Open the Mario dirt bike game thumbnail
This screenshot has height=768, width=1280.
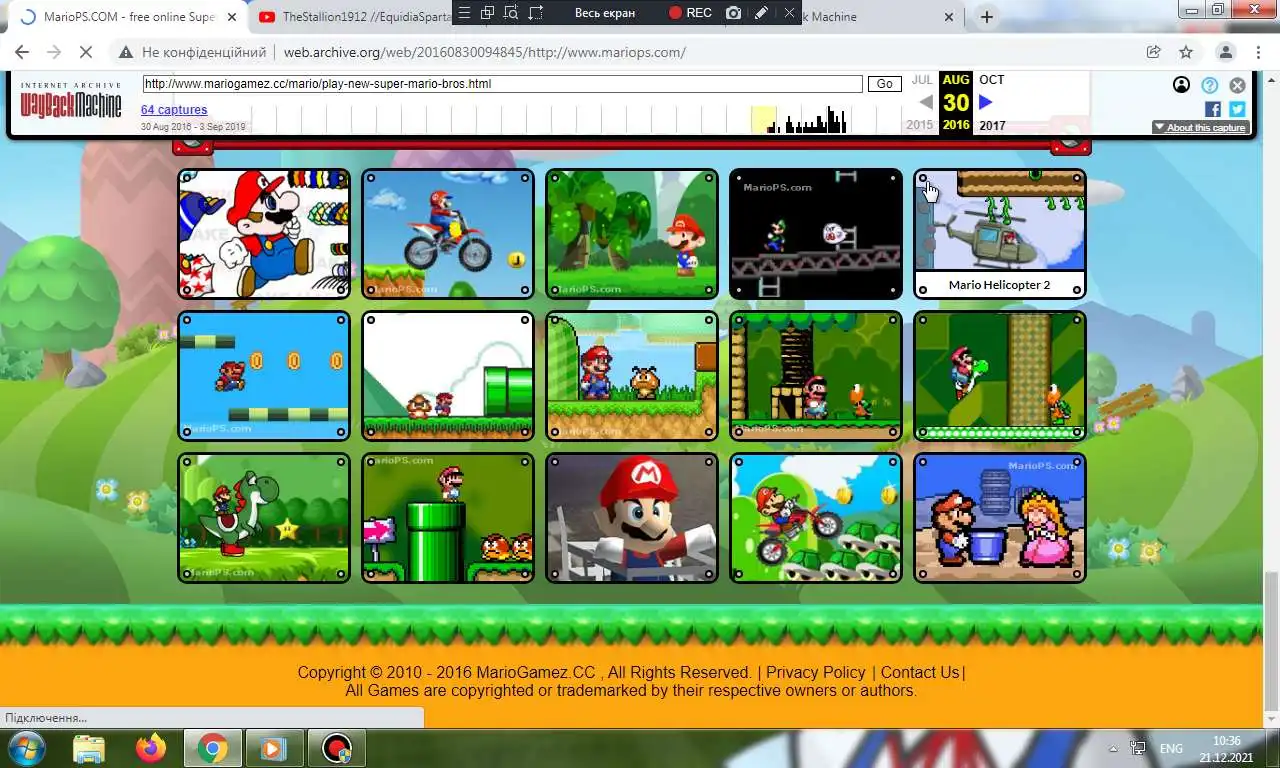(x=448, y=234)
